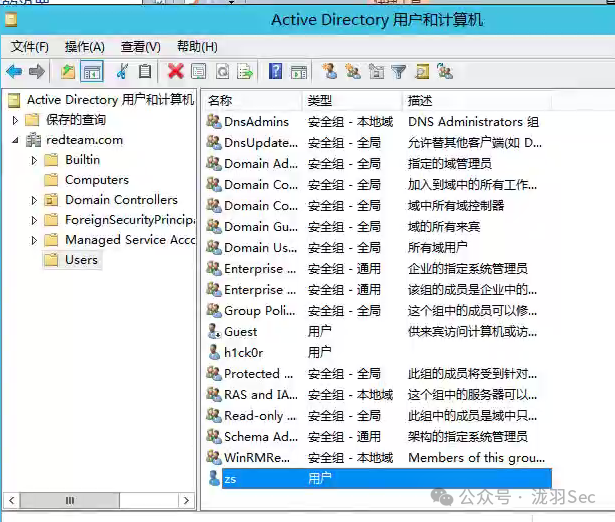Screen dimensions: 615x522
Task: Click the Filter funnel icon
Action: pyautogui.click(x=399, y=72)
